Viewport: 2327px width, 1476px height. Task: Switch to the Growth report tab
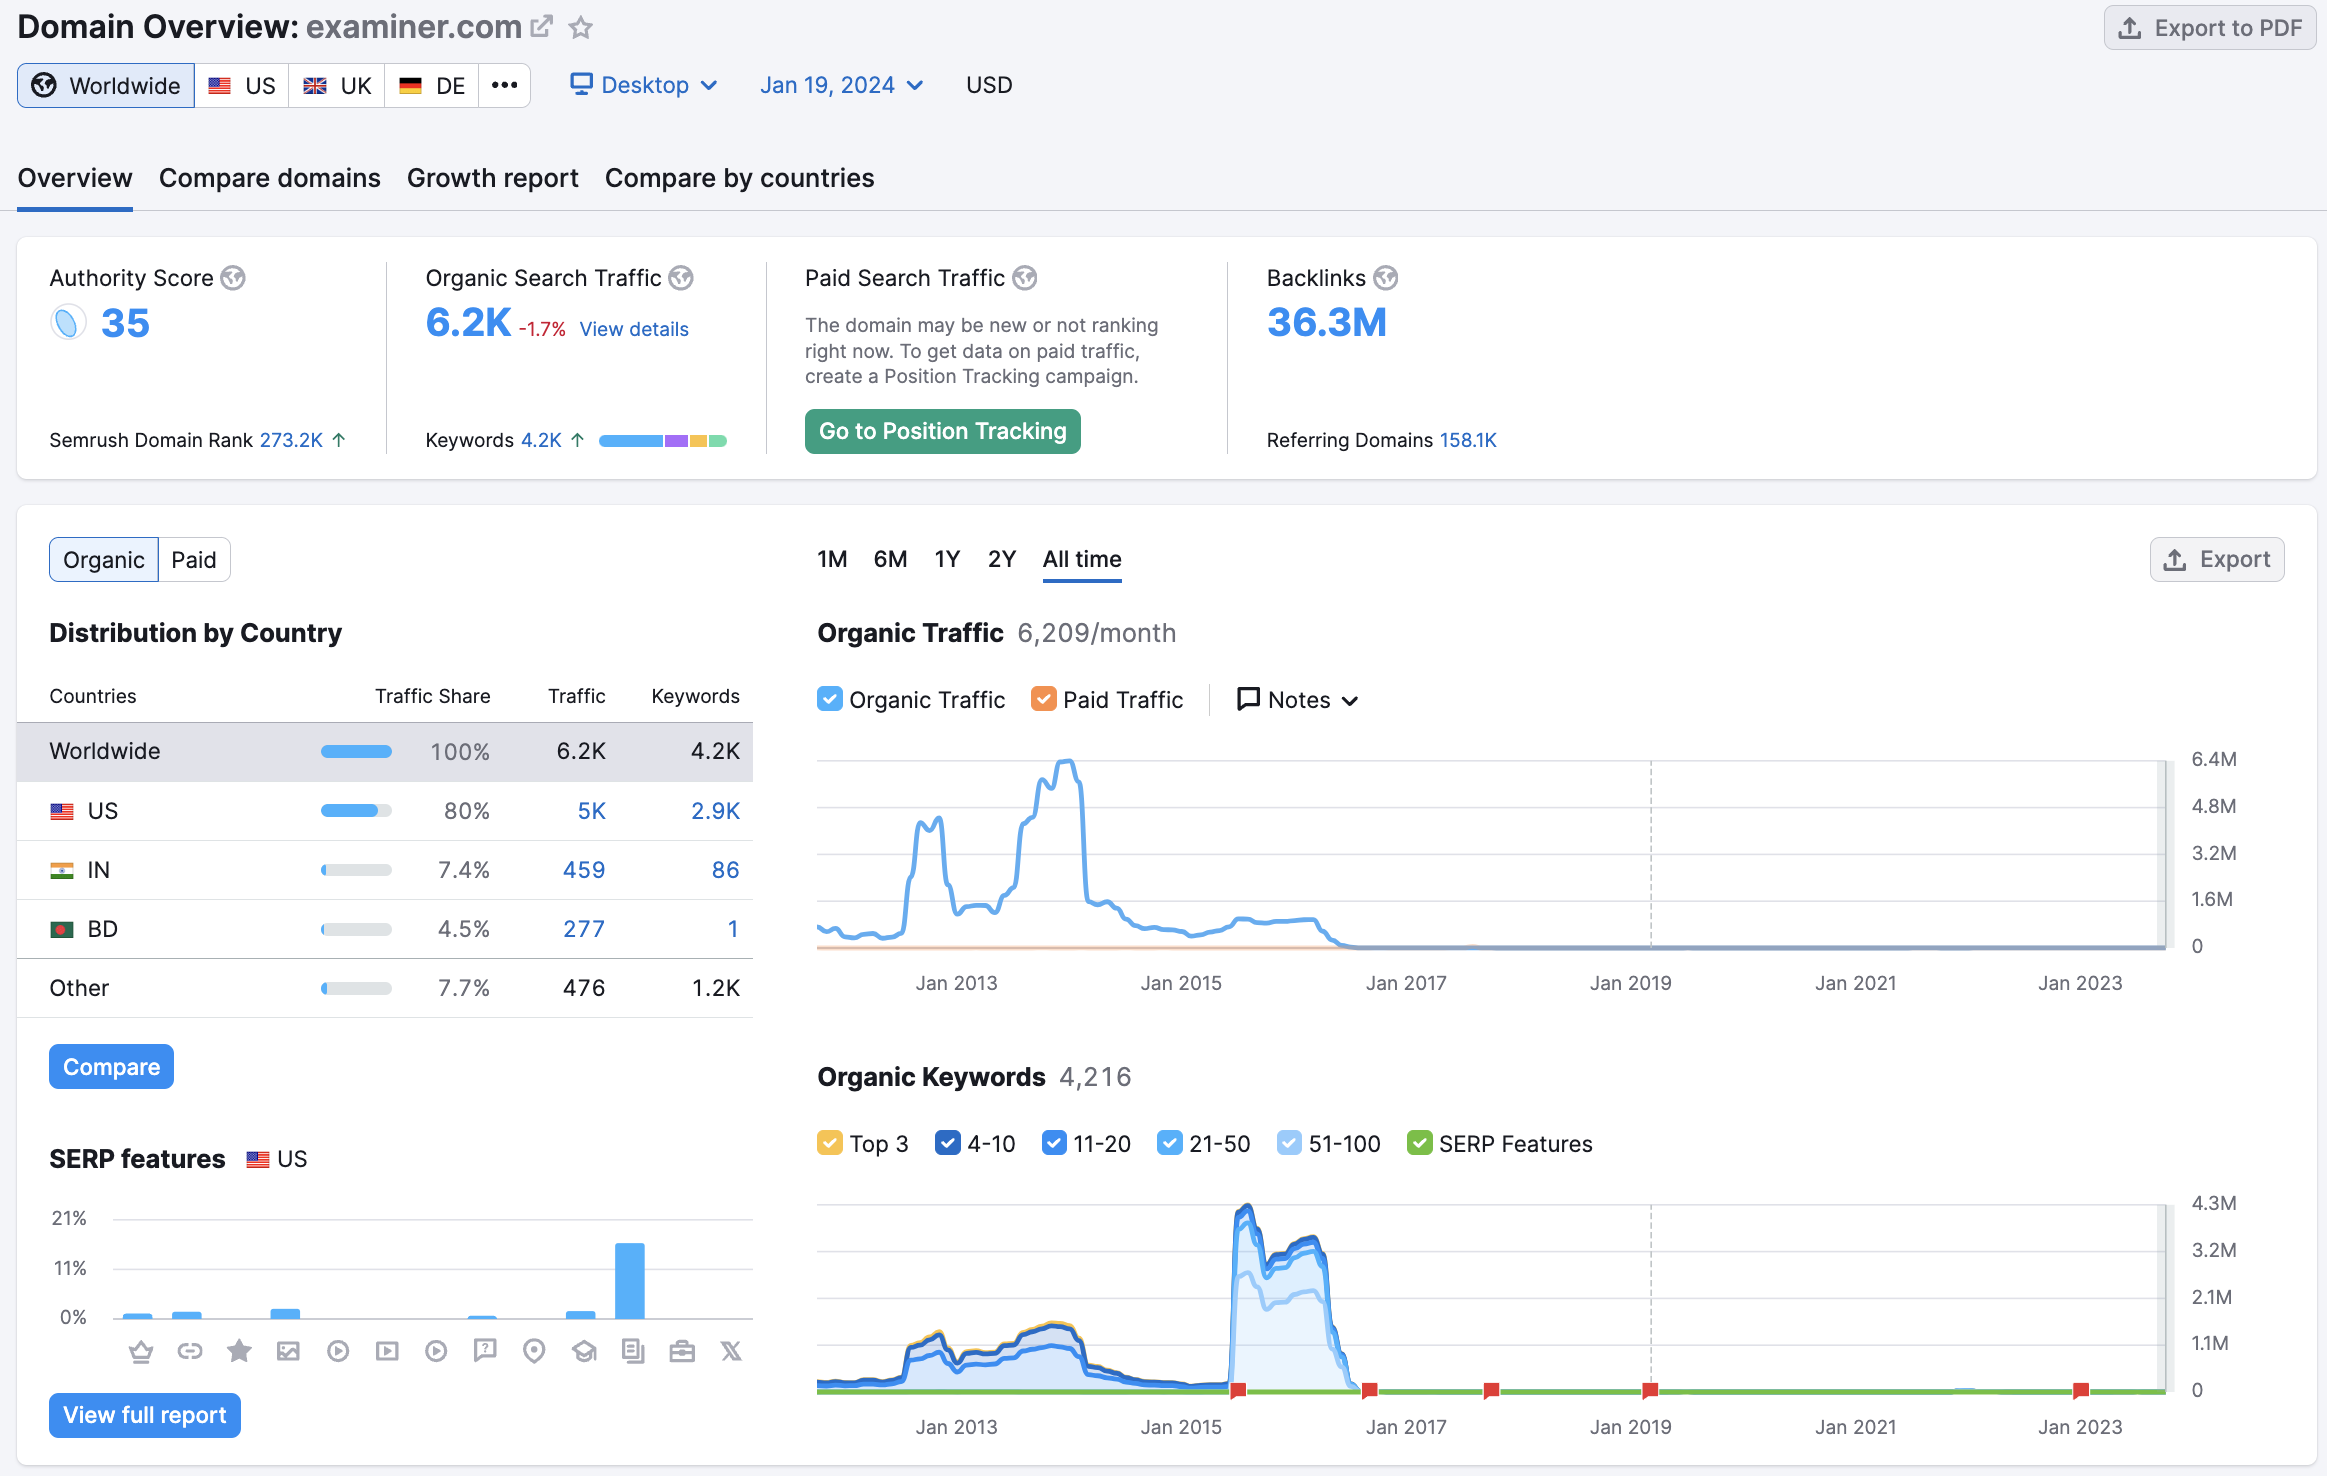pos(492,176)
